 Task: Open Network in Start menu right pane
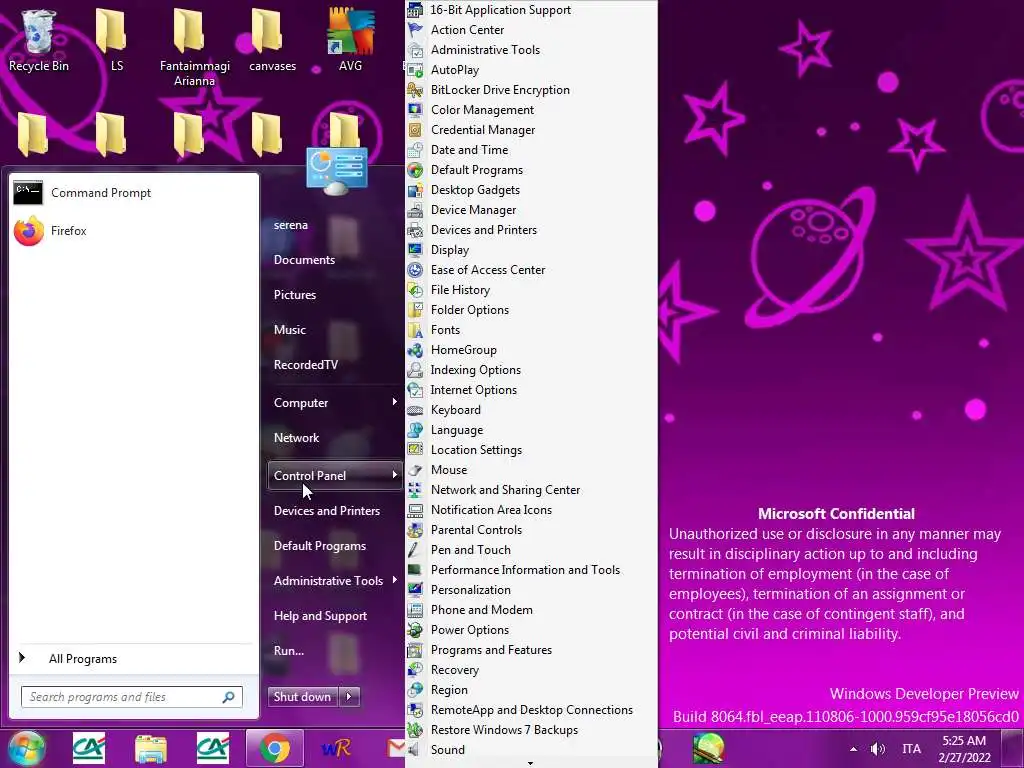click(296, 438)
